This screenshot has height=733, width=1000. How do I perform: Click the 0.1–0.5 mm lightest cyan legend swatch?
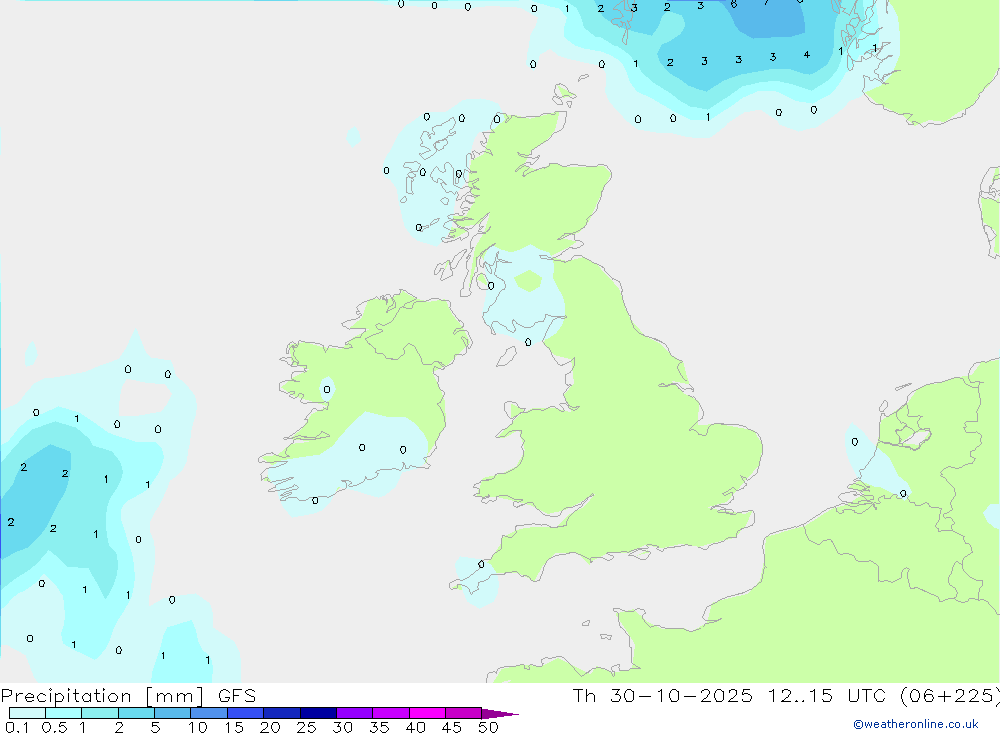(x=27, y=713)
